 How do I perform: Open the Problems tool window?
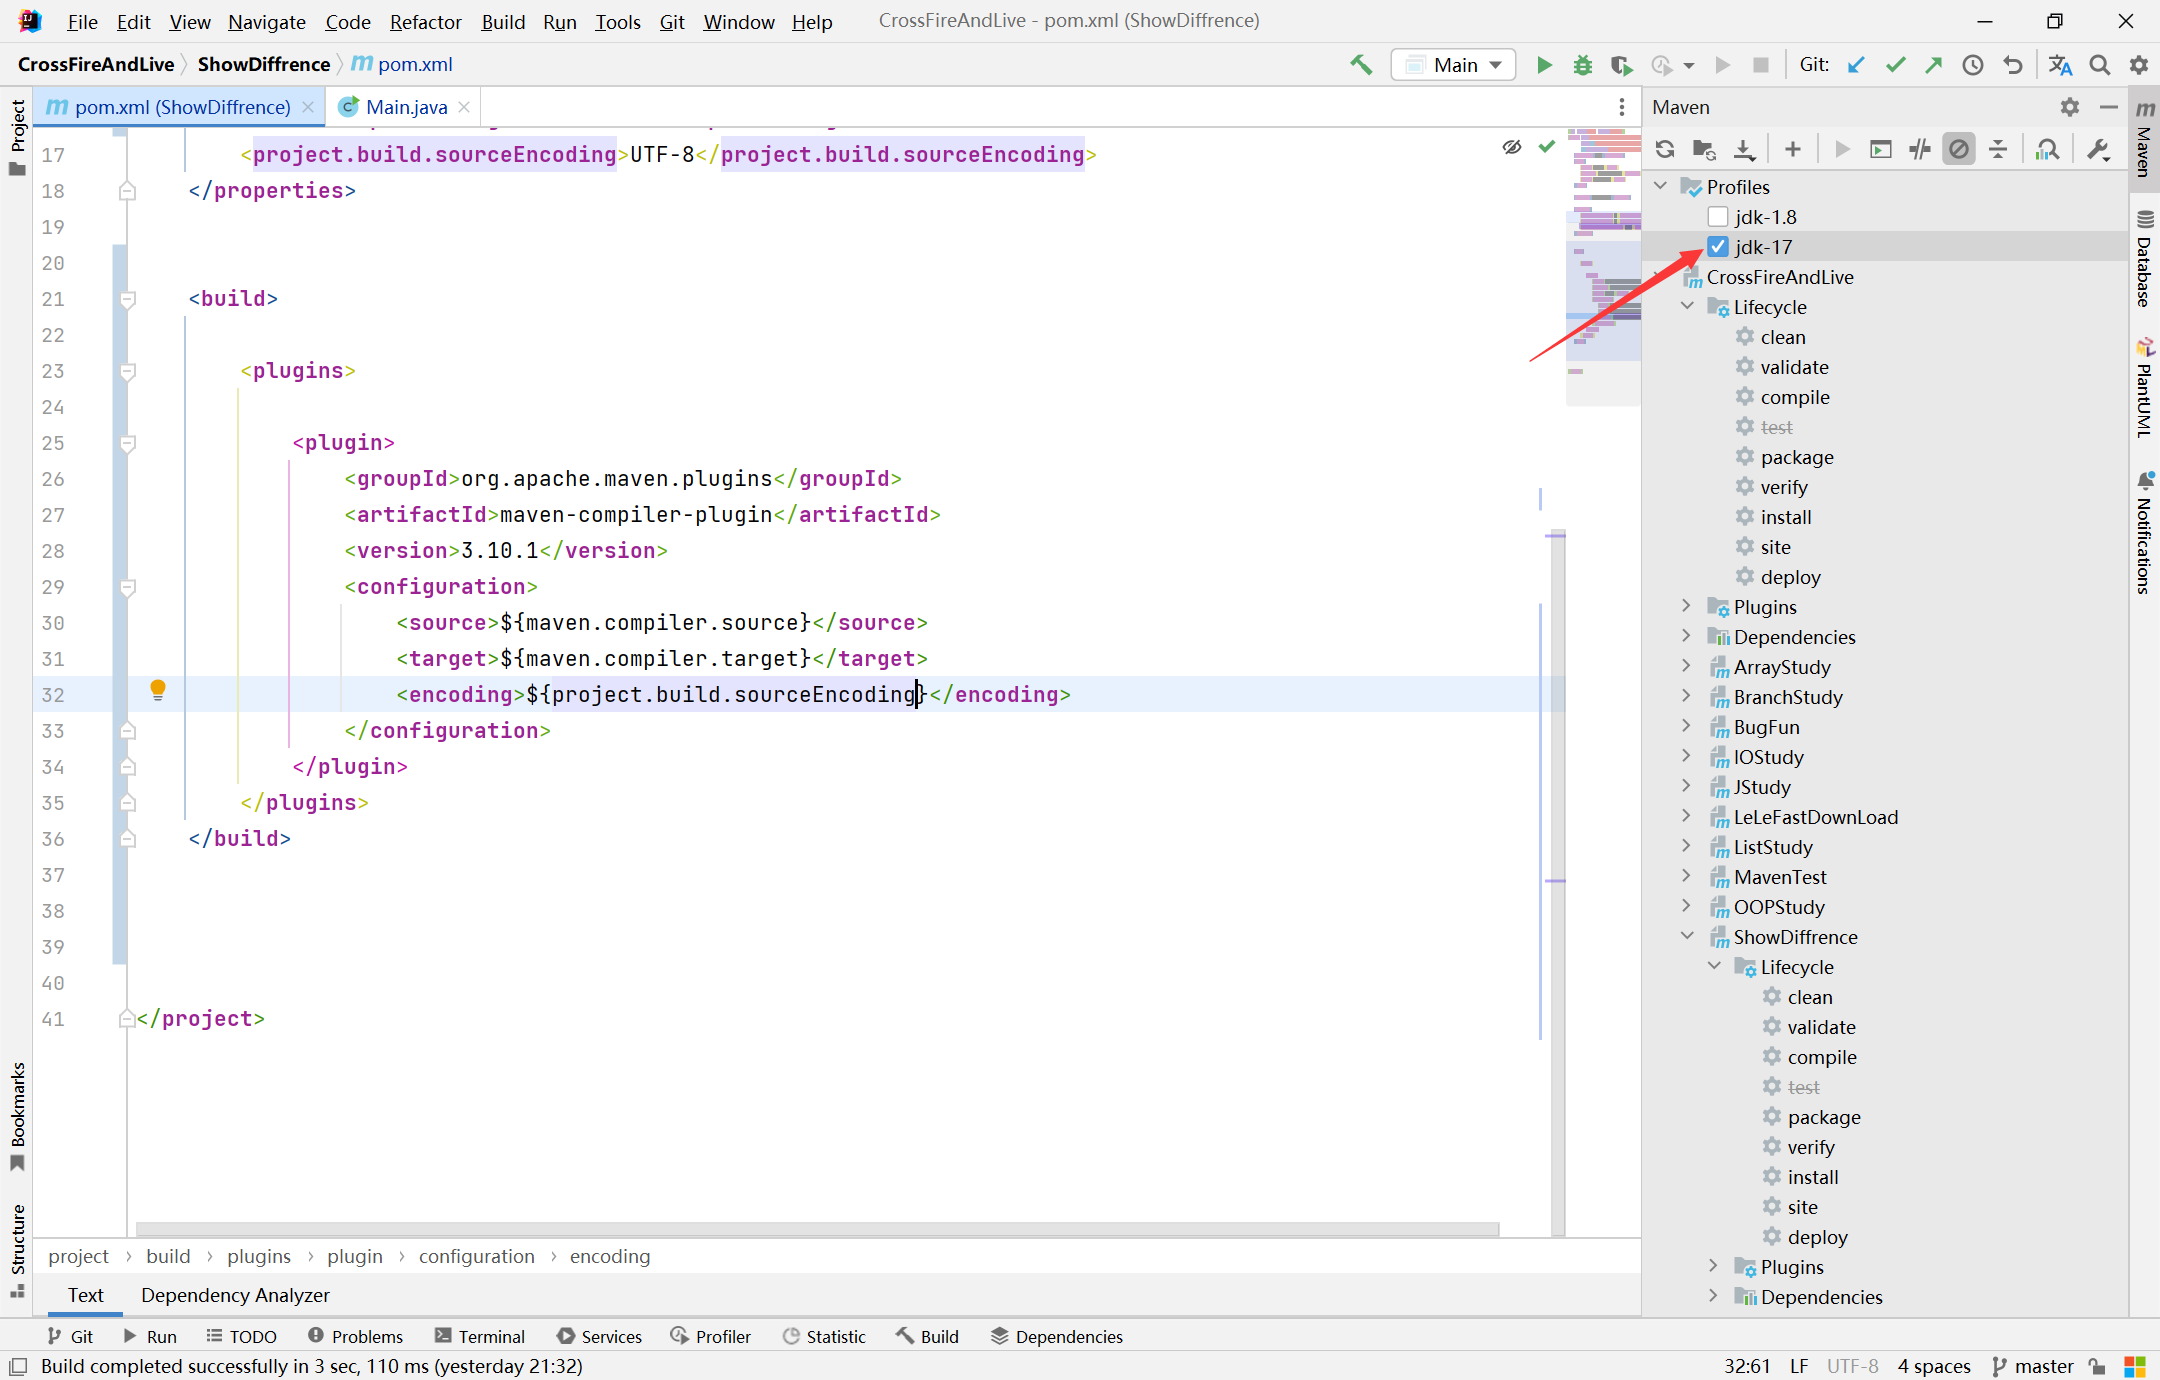[355, 1337]
